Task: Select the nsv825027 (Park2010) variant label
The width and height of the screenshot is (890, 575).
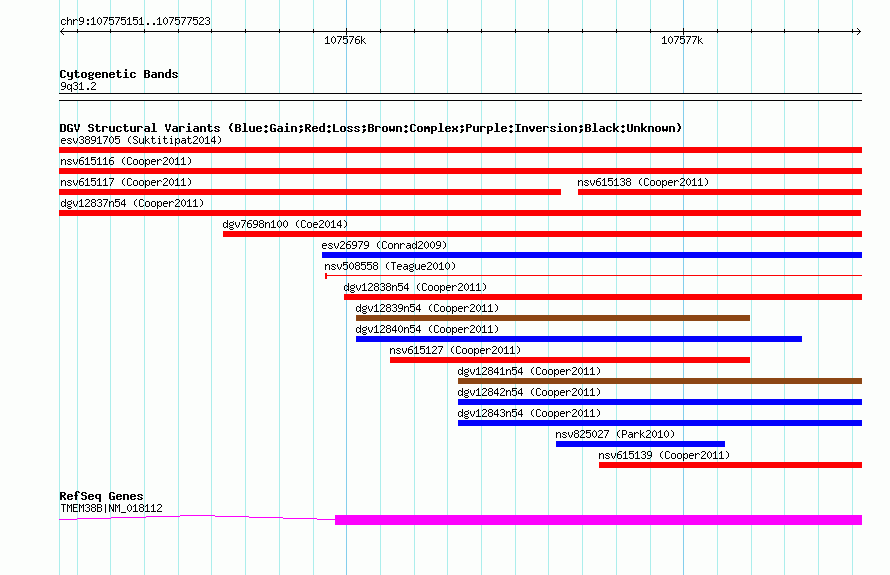Action: tap(615, 434)
